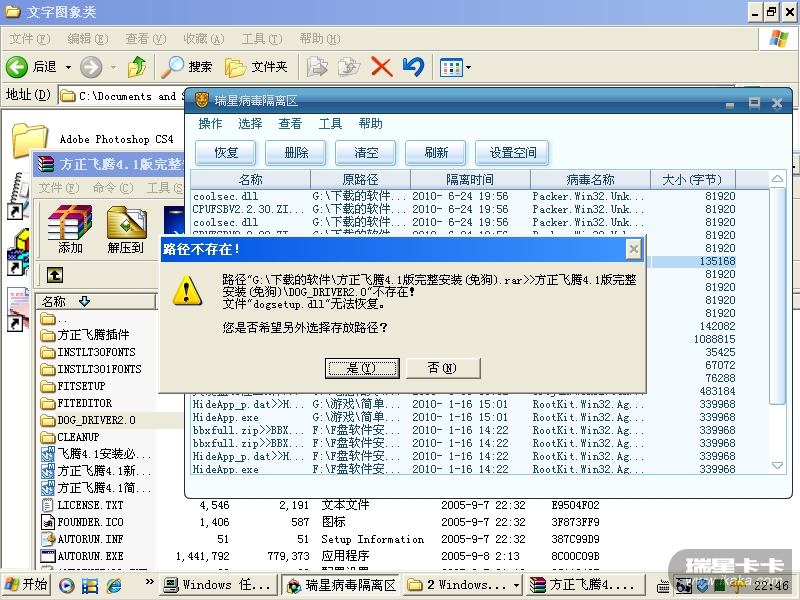Click the Explorer Up folder icon
This screenshot has height=600, width=800.
coord(137,67)
